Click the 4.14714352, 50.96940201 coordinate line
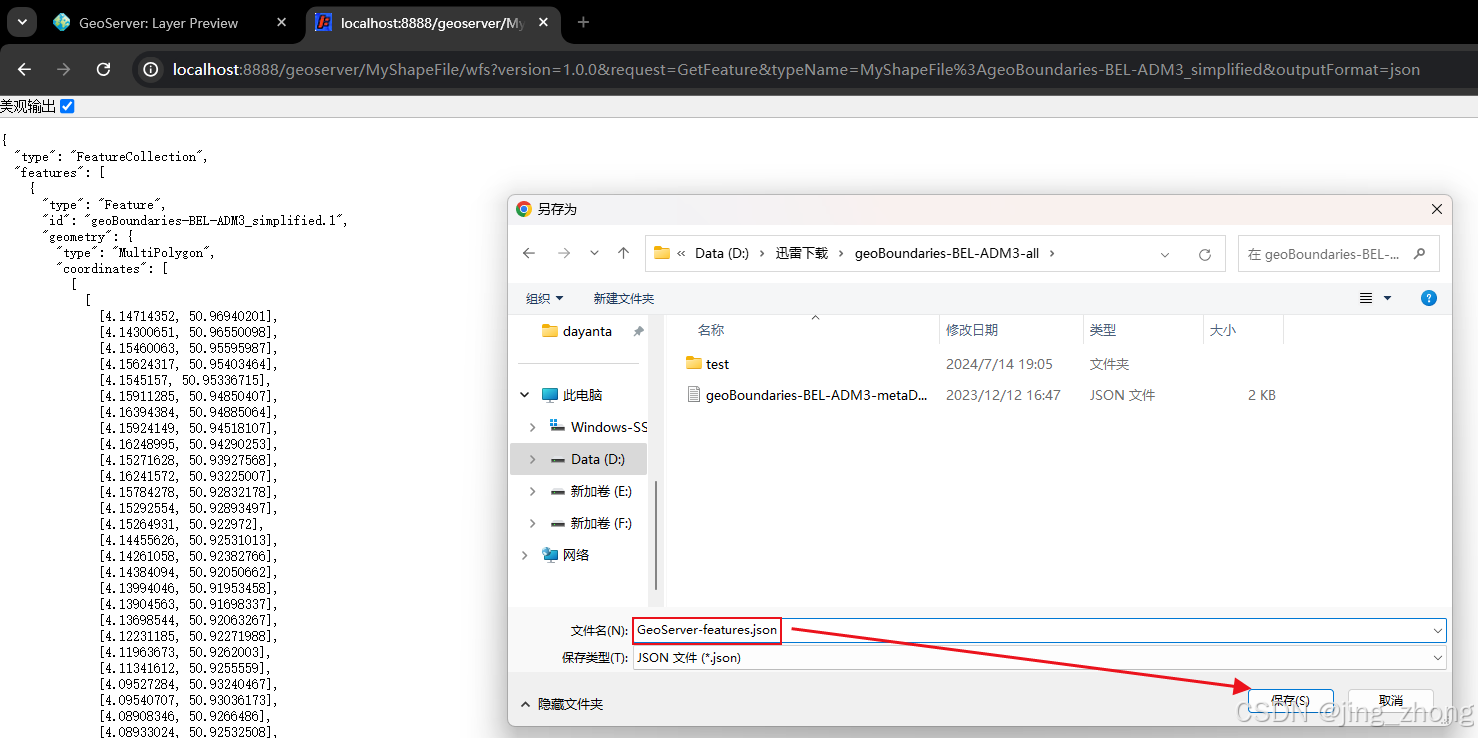 pyautogui.click(x=189, y=316)
